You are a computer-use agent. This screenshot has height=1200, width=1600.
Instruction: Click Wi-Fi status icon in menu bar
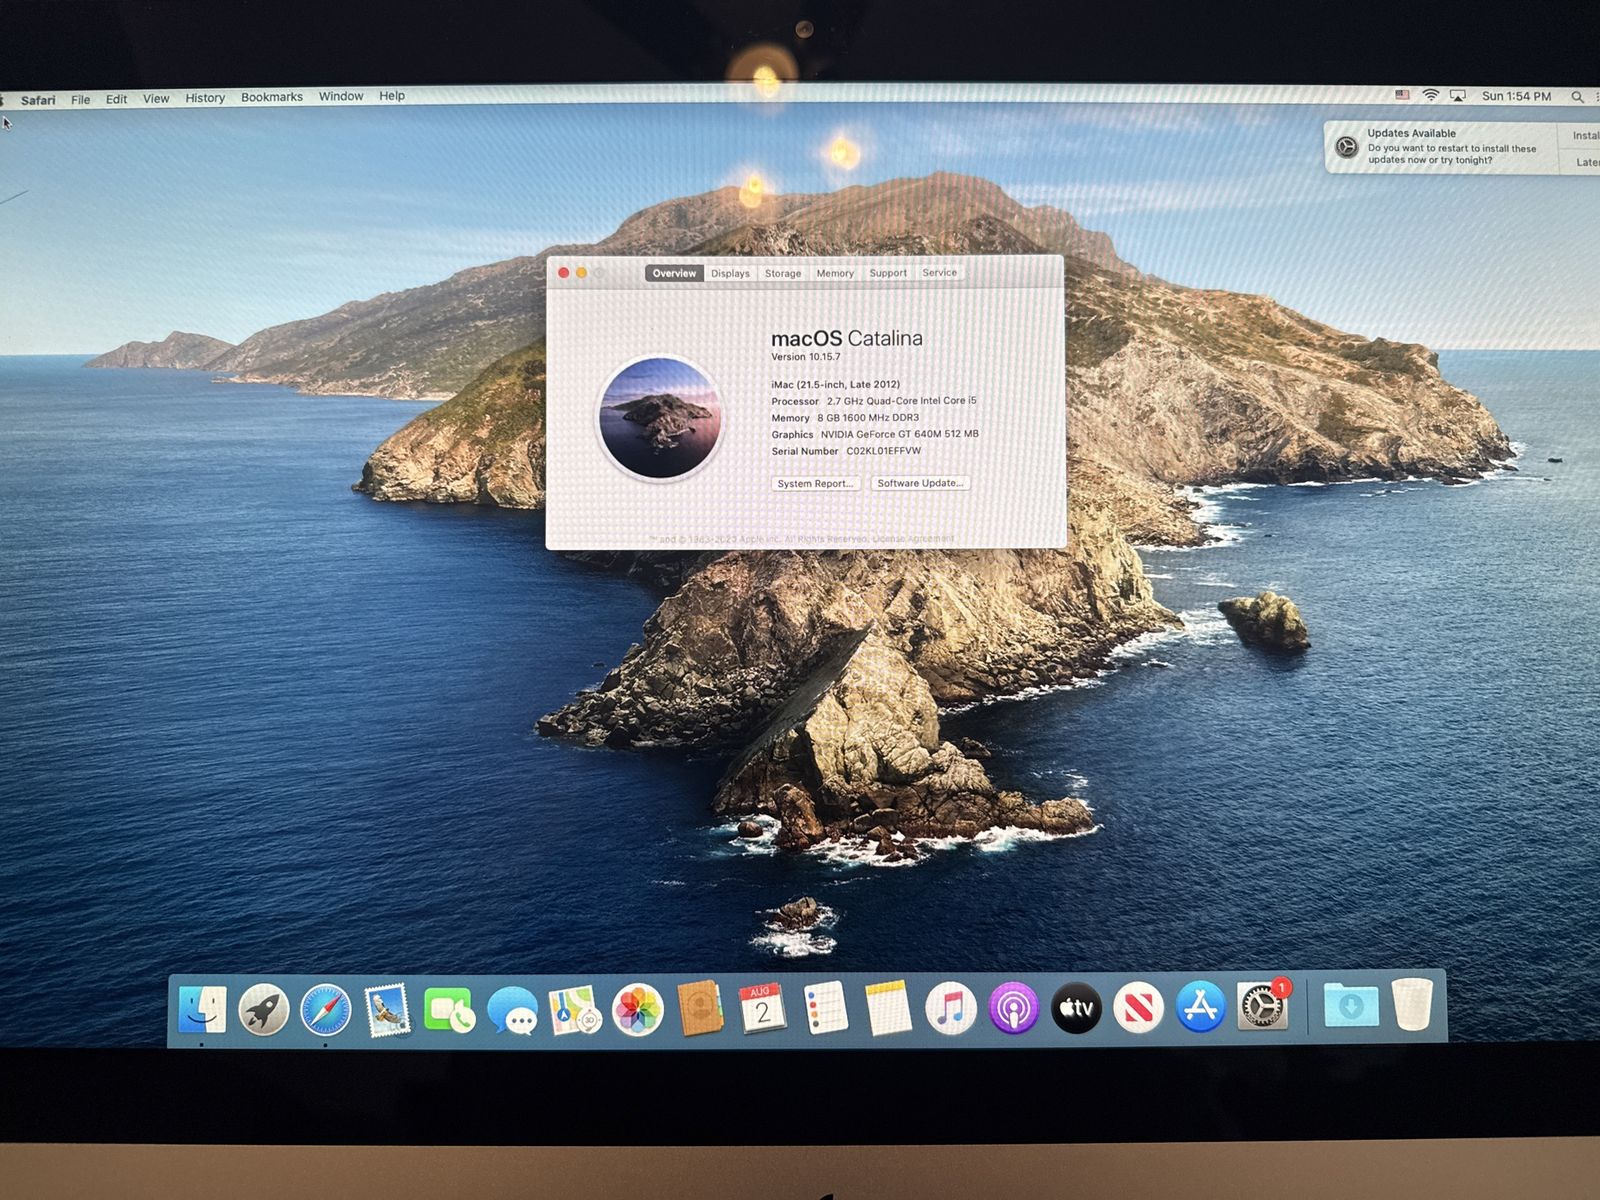1431,95
